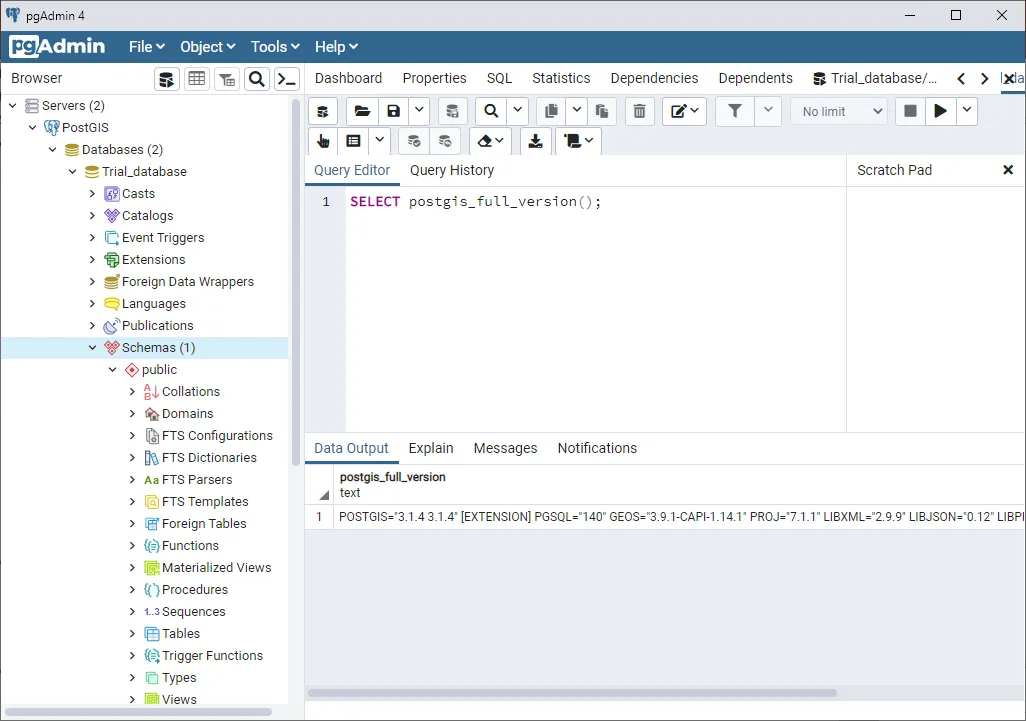This screenshot has height=721, width=1026.
Task: Expand the Tables tree node
Action: tap(132, 634)
